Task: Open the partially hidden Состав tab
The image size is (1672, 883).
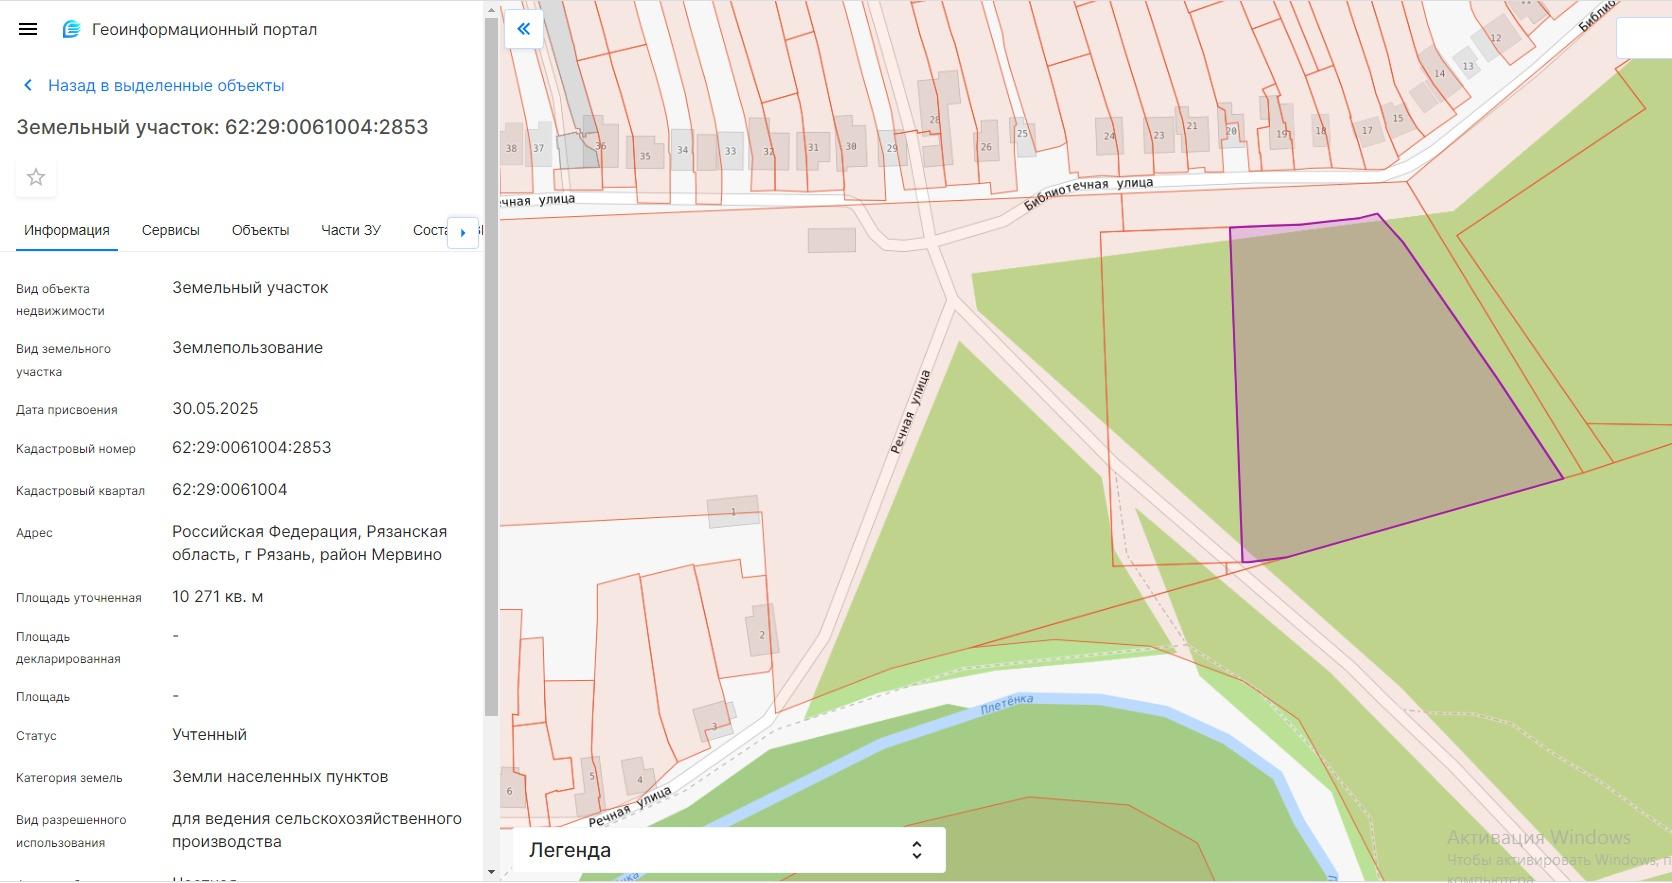Action: click(429, 230)
